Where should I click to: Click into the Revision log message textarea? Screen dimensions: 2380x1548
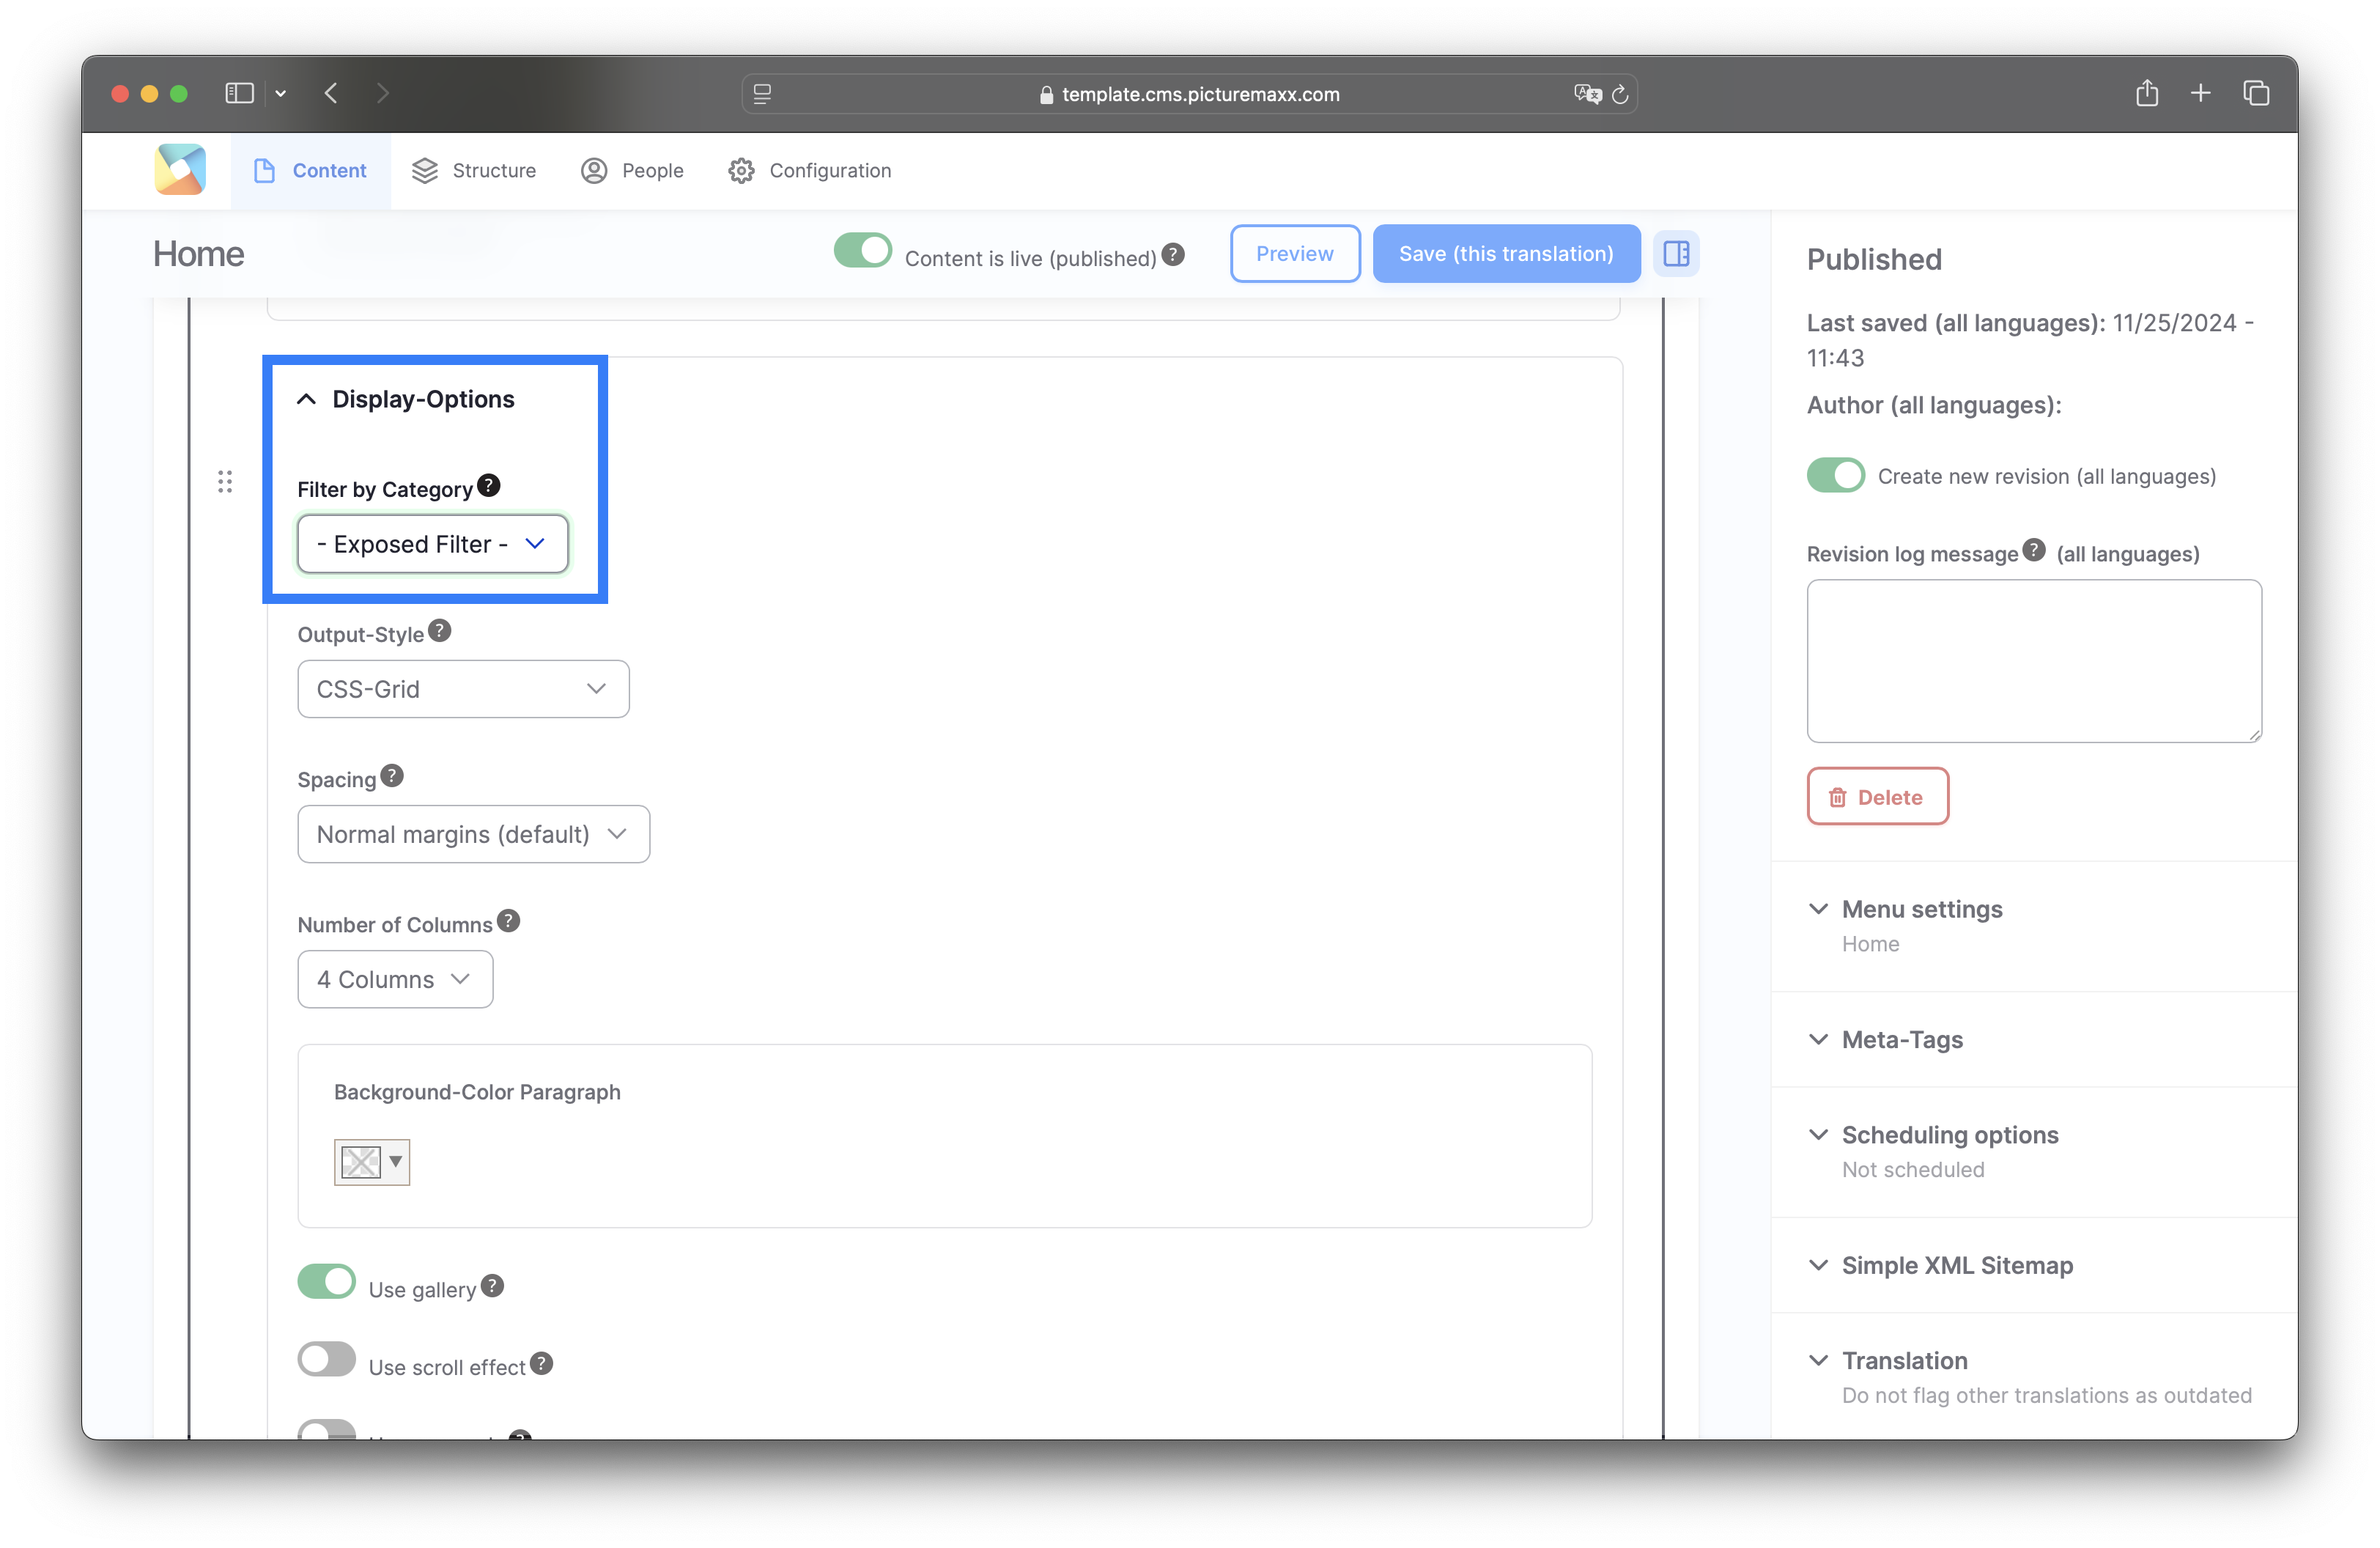click(x=2034, y=661)
